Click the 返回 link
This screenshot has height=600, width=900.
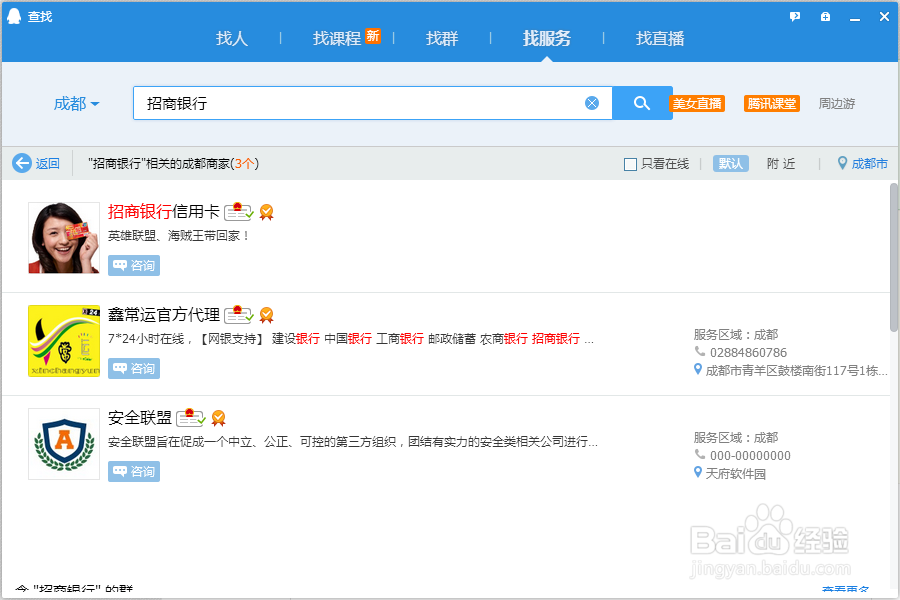tap(48, 164)
